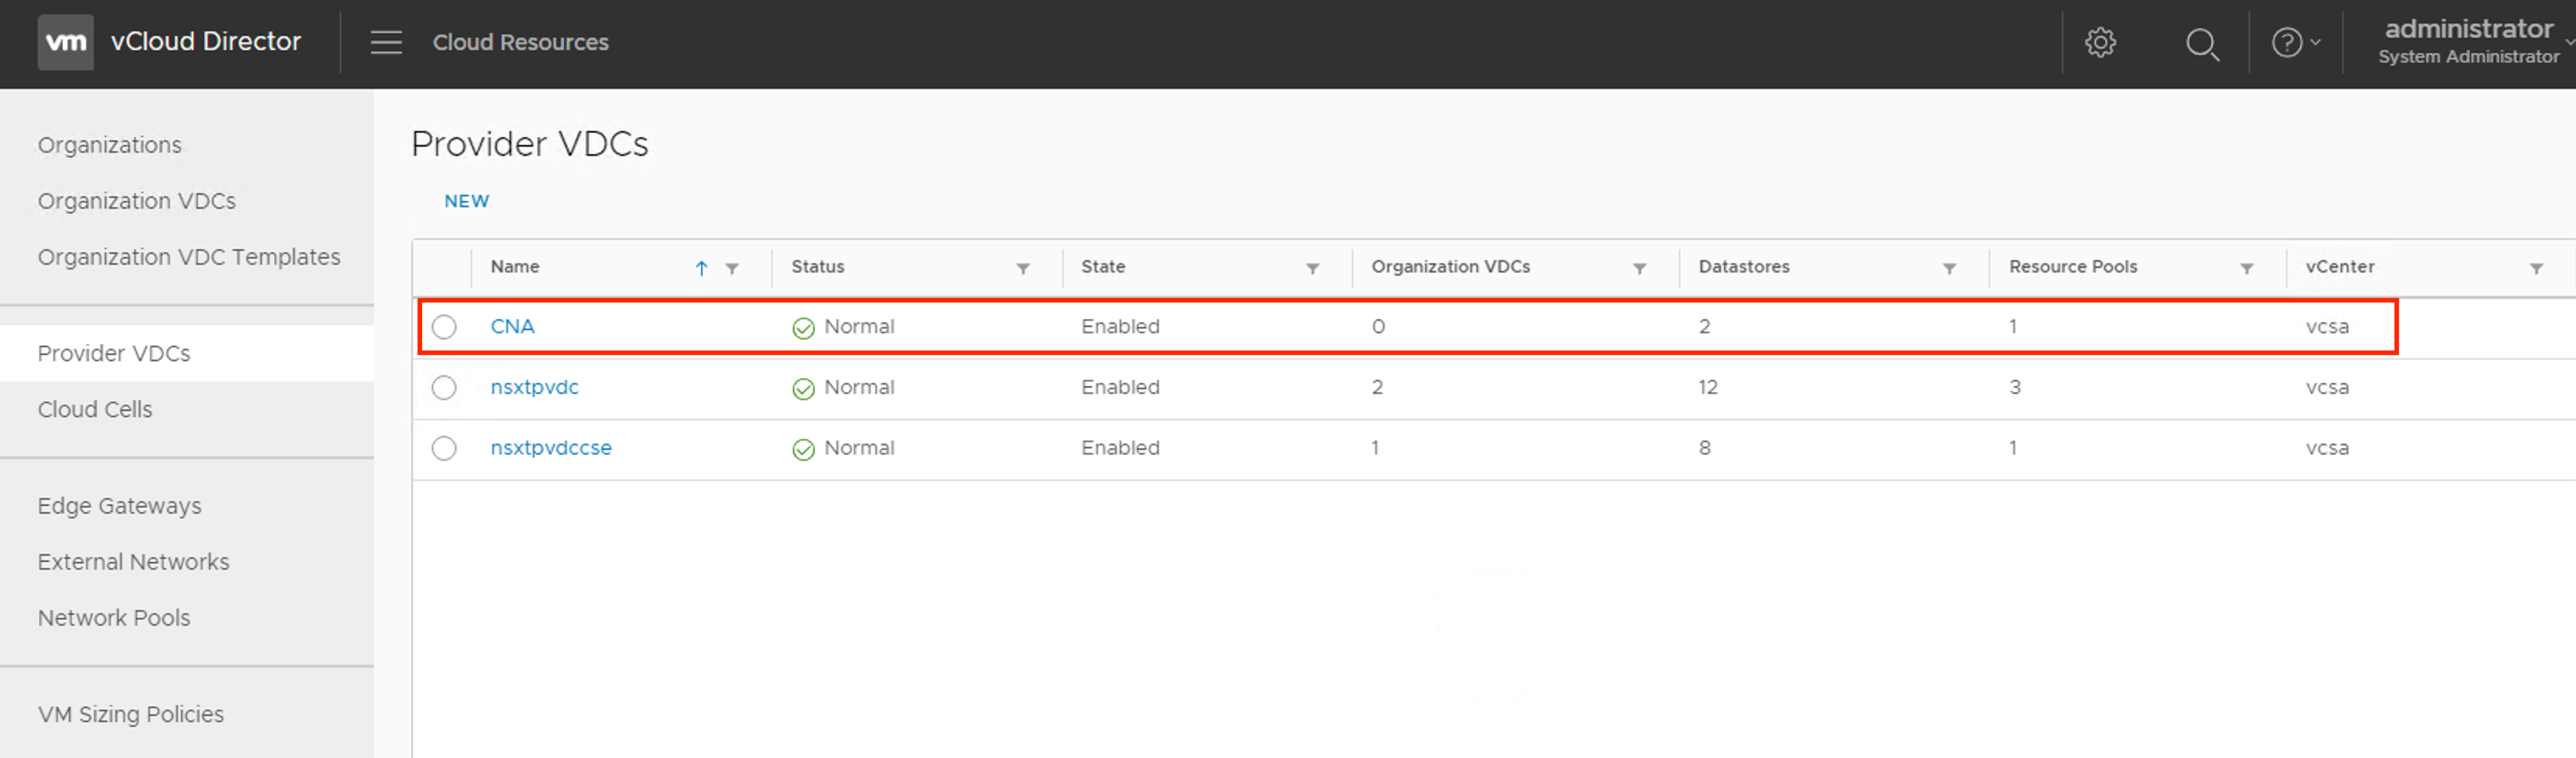Click NEW to create Provider VDC
2576x758 pixels.
[x=466, y=201]
